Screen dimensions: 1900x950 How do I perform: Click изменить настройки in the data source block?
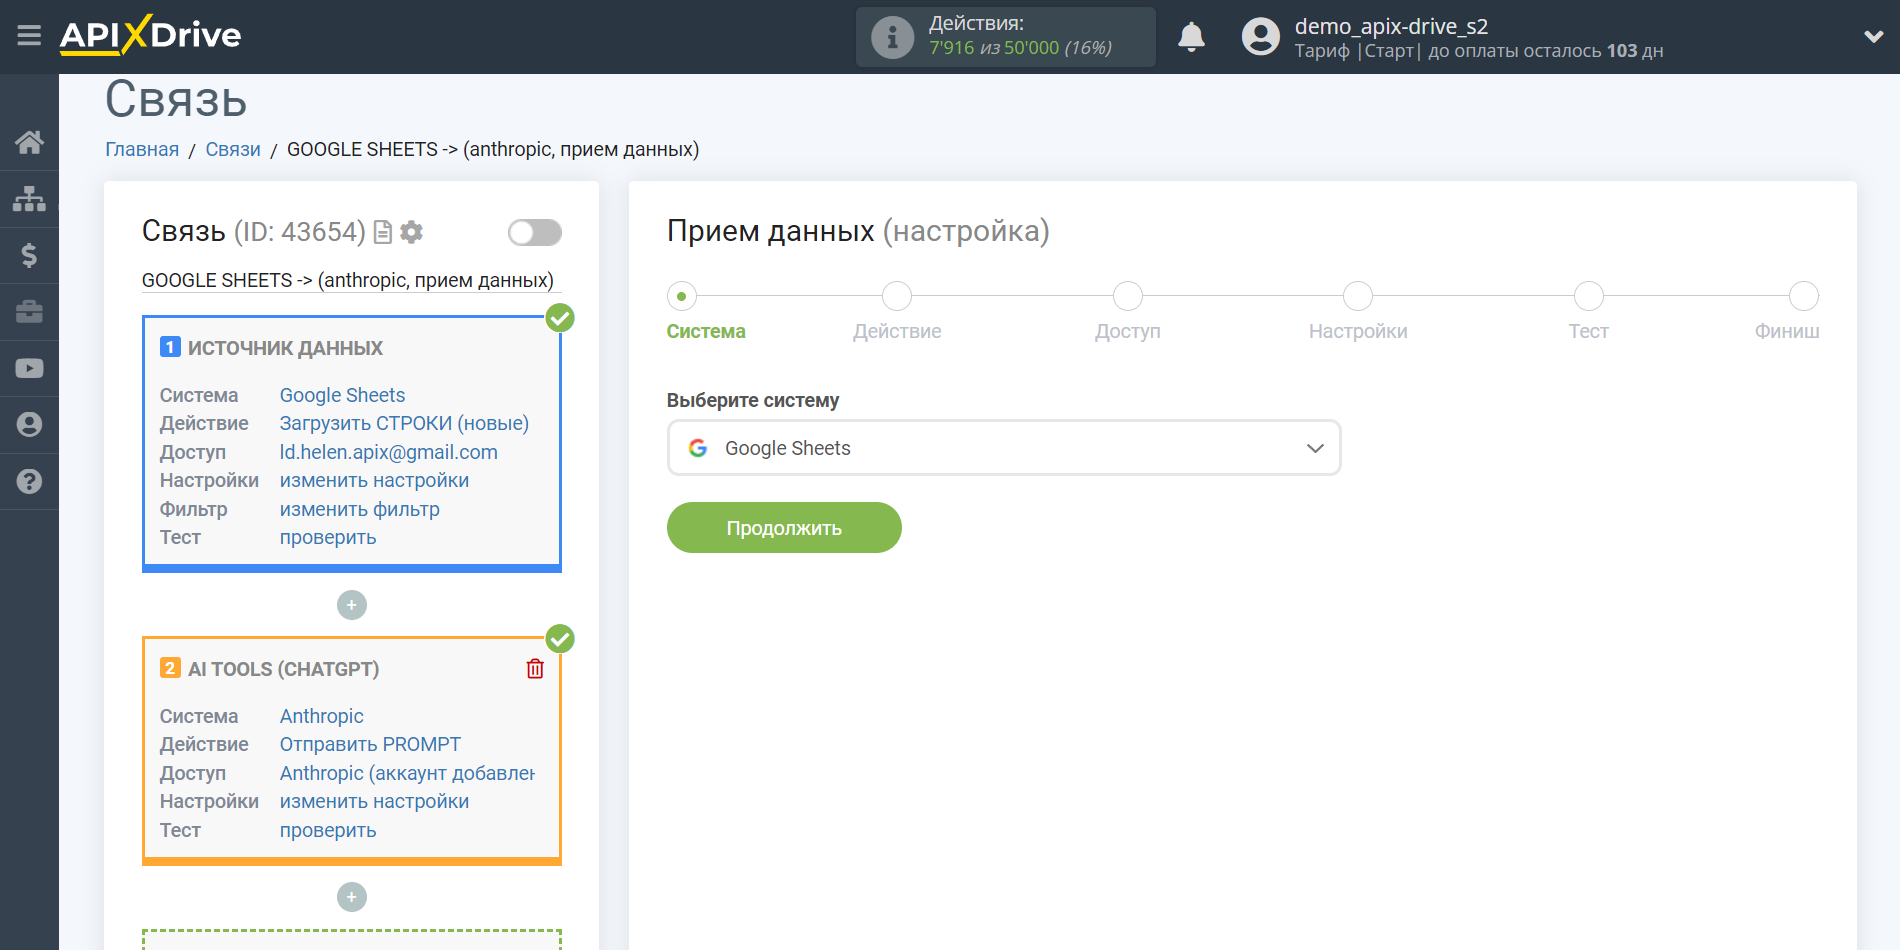374,480
